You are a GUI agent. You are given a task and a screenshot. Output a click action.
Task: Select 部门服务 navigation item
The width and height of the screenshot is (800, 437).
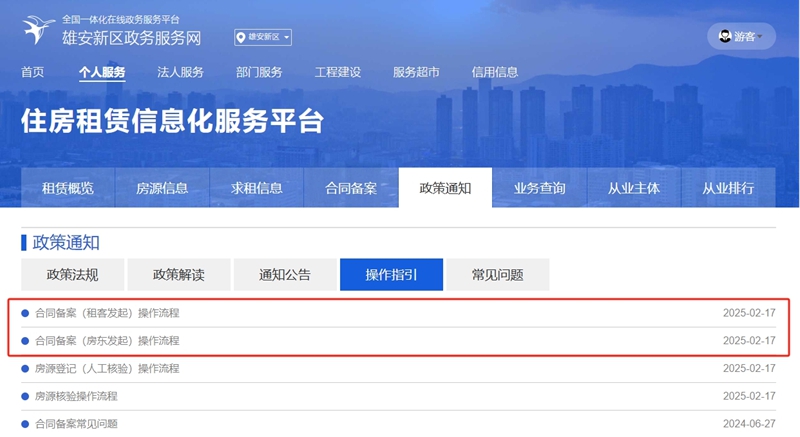(259, 72)
